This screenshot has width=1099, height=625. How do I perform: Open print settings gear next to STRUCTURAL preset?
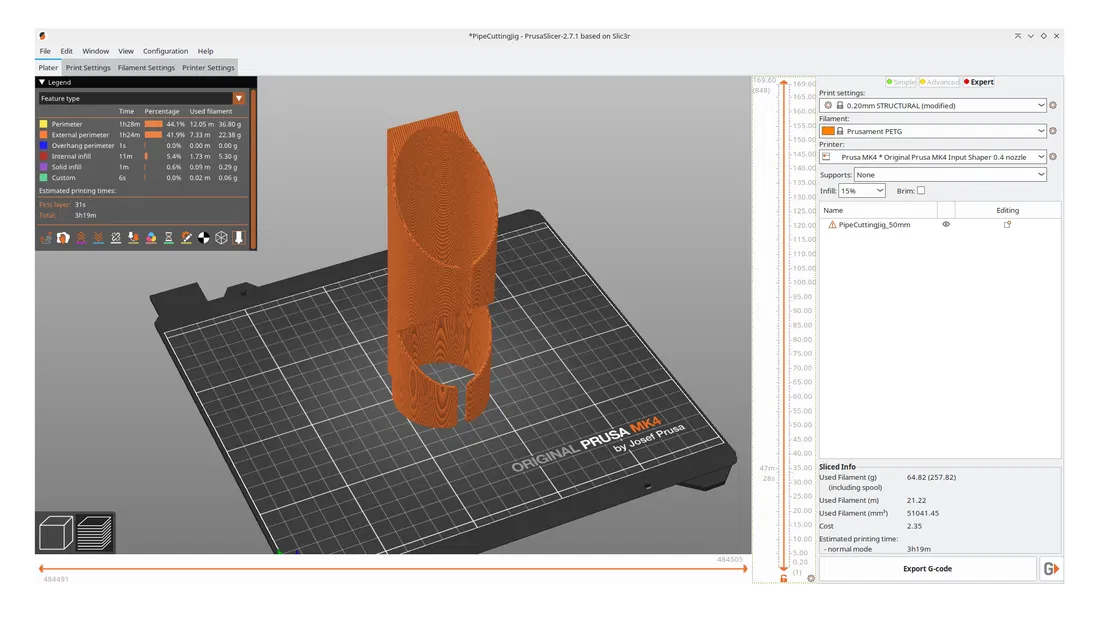point(1053,105)
